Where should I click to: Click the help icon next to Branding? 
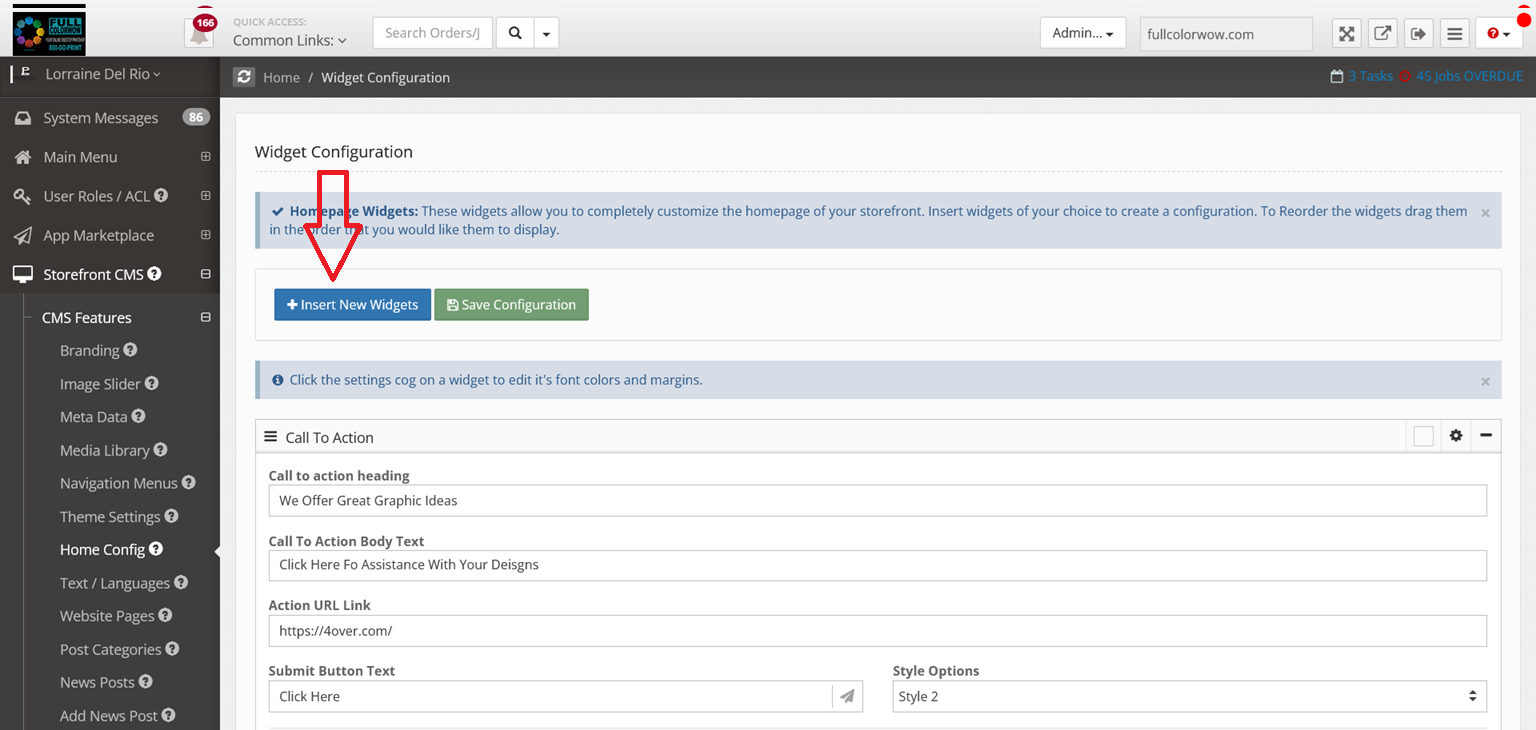130,350
